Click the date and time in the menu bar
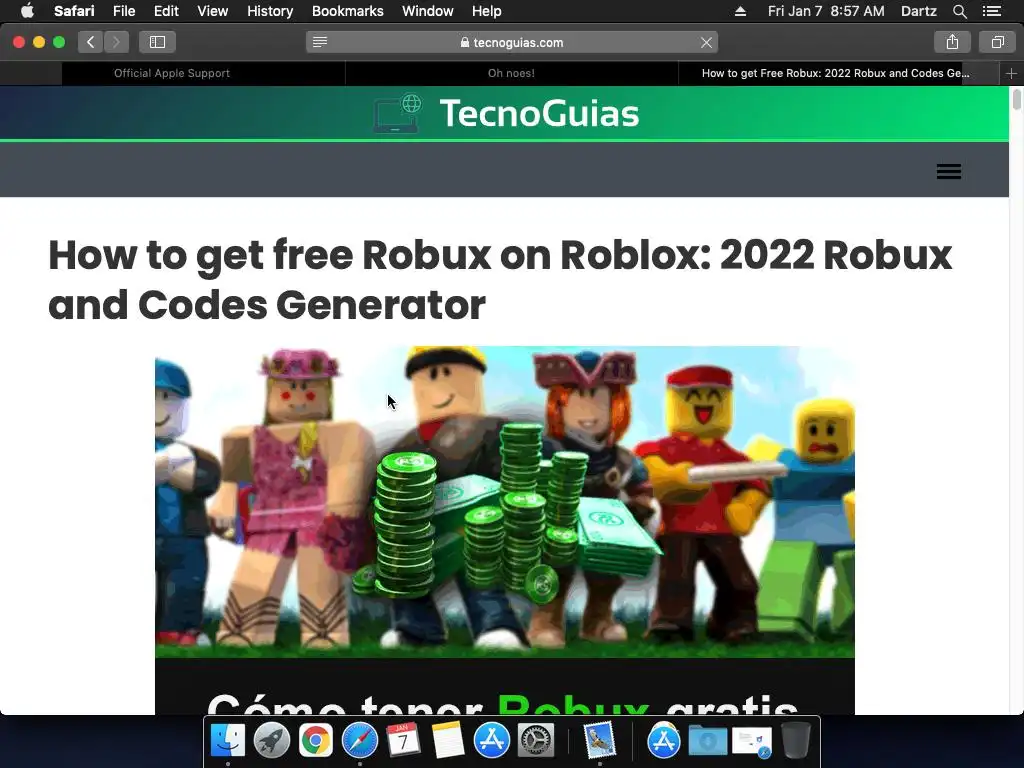The image size is (1024, 768). pos(826,11)
